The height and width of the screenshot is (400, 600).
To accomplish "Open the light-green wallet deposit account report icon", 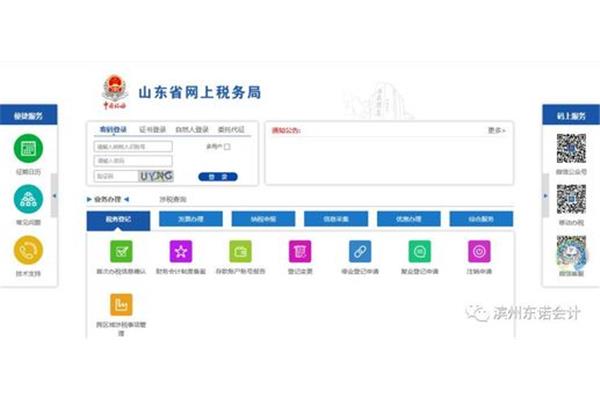I will (240, 251).
